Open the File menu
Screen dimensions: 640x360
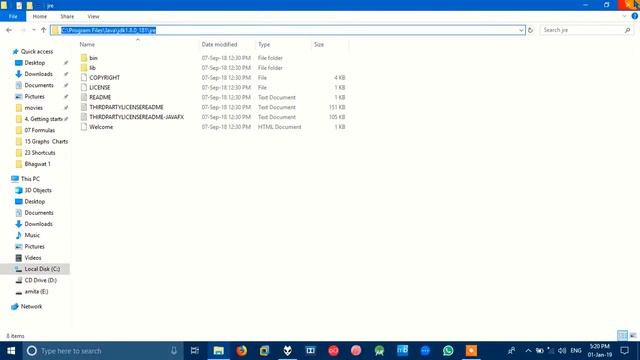click(x=13, y=16)
